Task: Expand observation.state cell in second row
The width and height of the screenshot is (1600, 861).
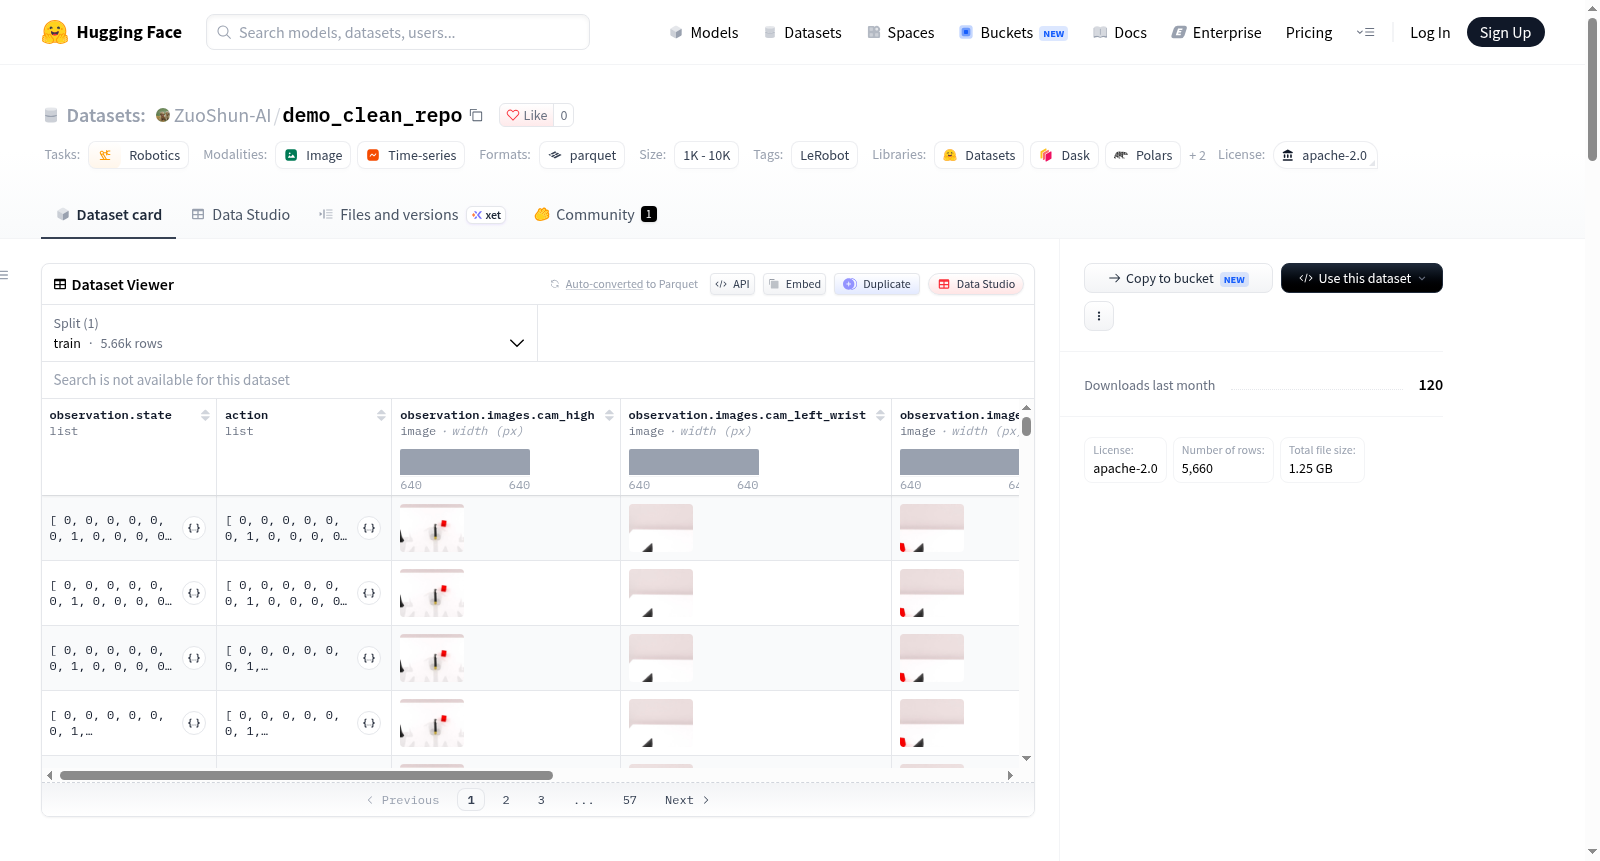Action: click(x=194, y=593)
